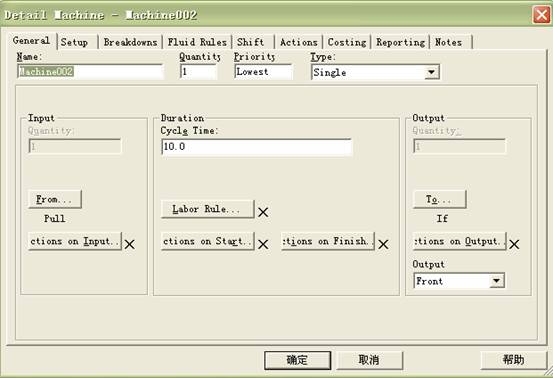Click the To... output rule button
Screen dimensions: 553x378
point(439,199)
